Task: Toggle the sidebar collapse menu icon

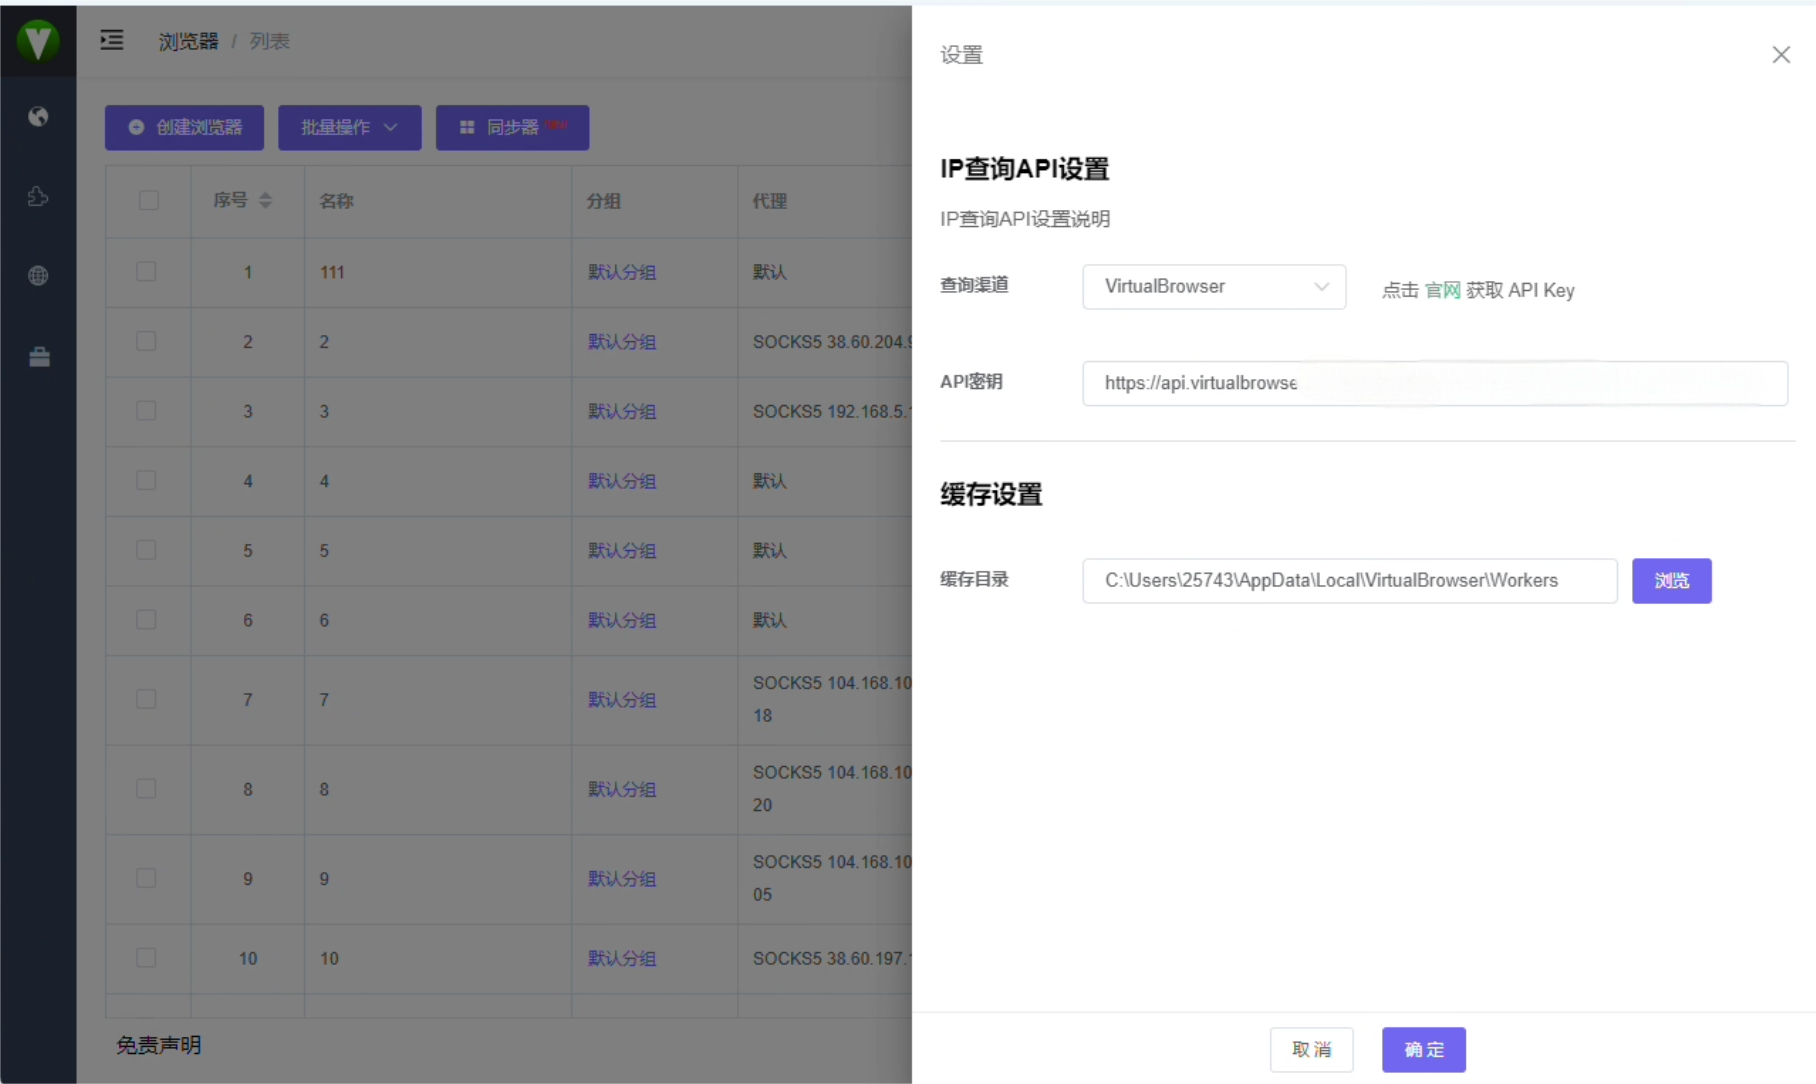Action: click(x=112, y=40)
